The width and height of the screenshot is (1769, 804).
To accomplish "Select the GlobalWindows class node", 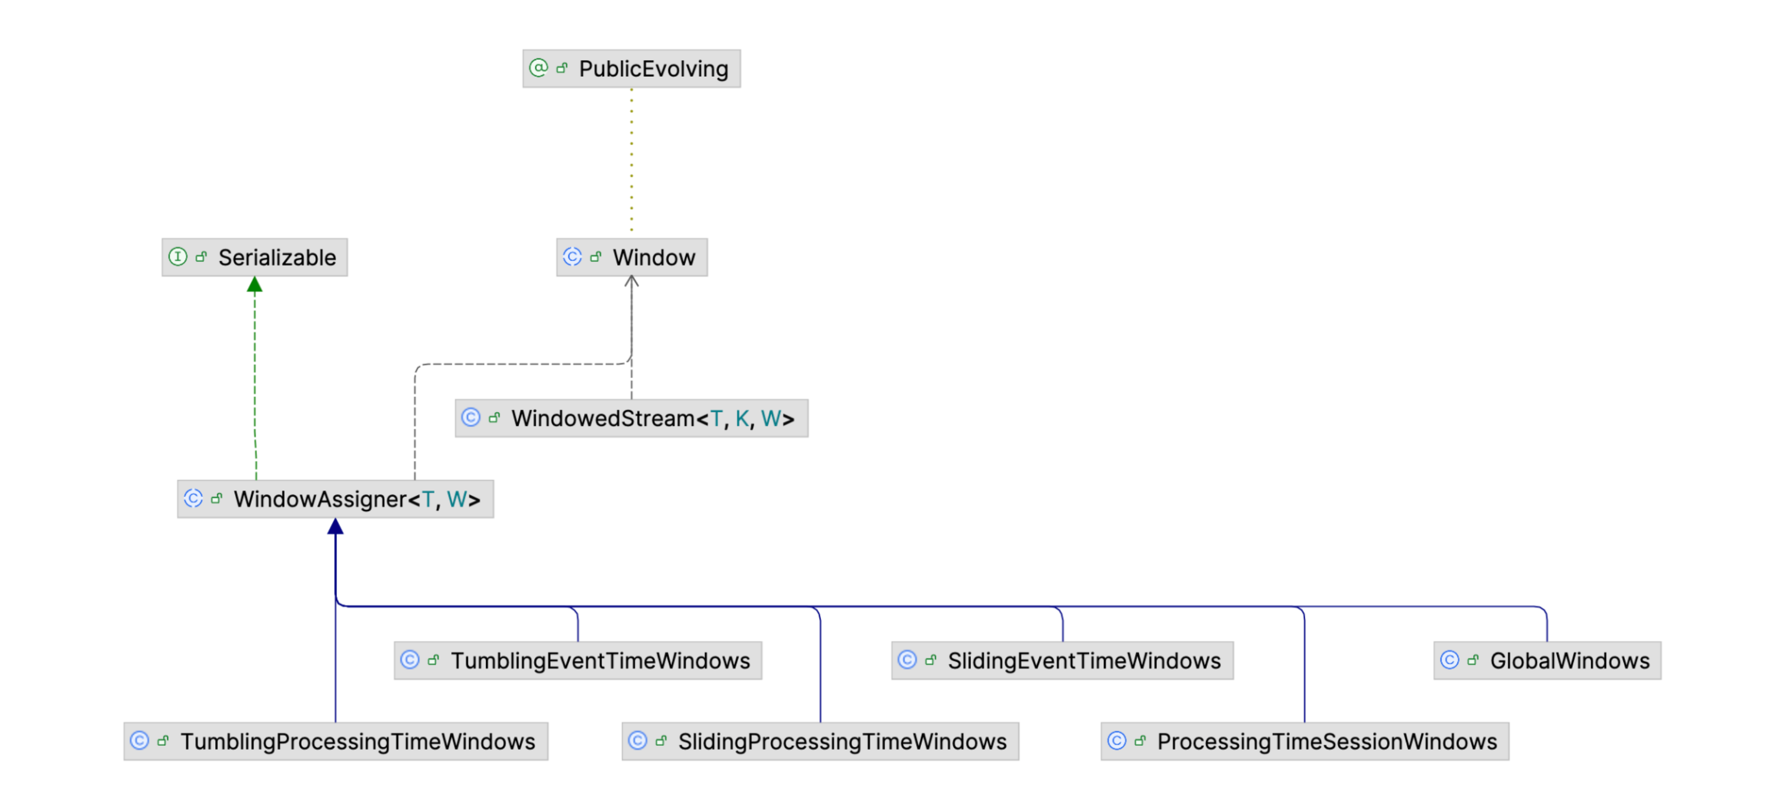I will (1547, 660).
